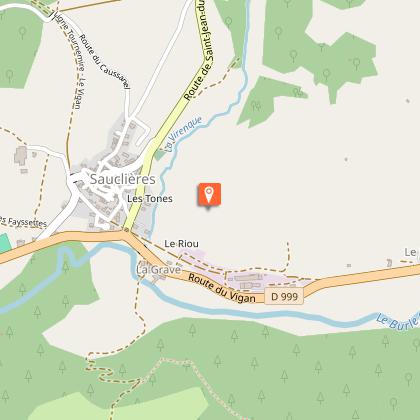Select the D 999 road shield
The height and width of the screenshot is (420, 420).
pos(284,296)
